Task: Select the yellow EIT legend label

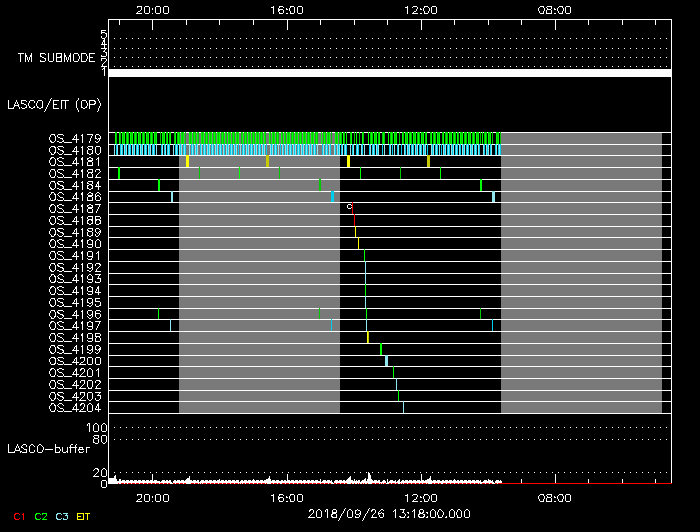Action: (84, 515)
